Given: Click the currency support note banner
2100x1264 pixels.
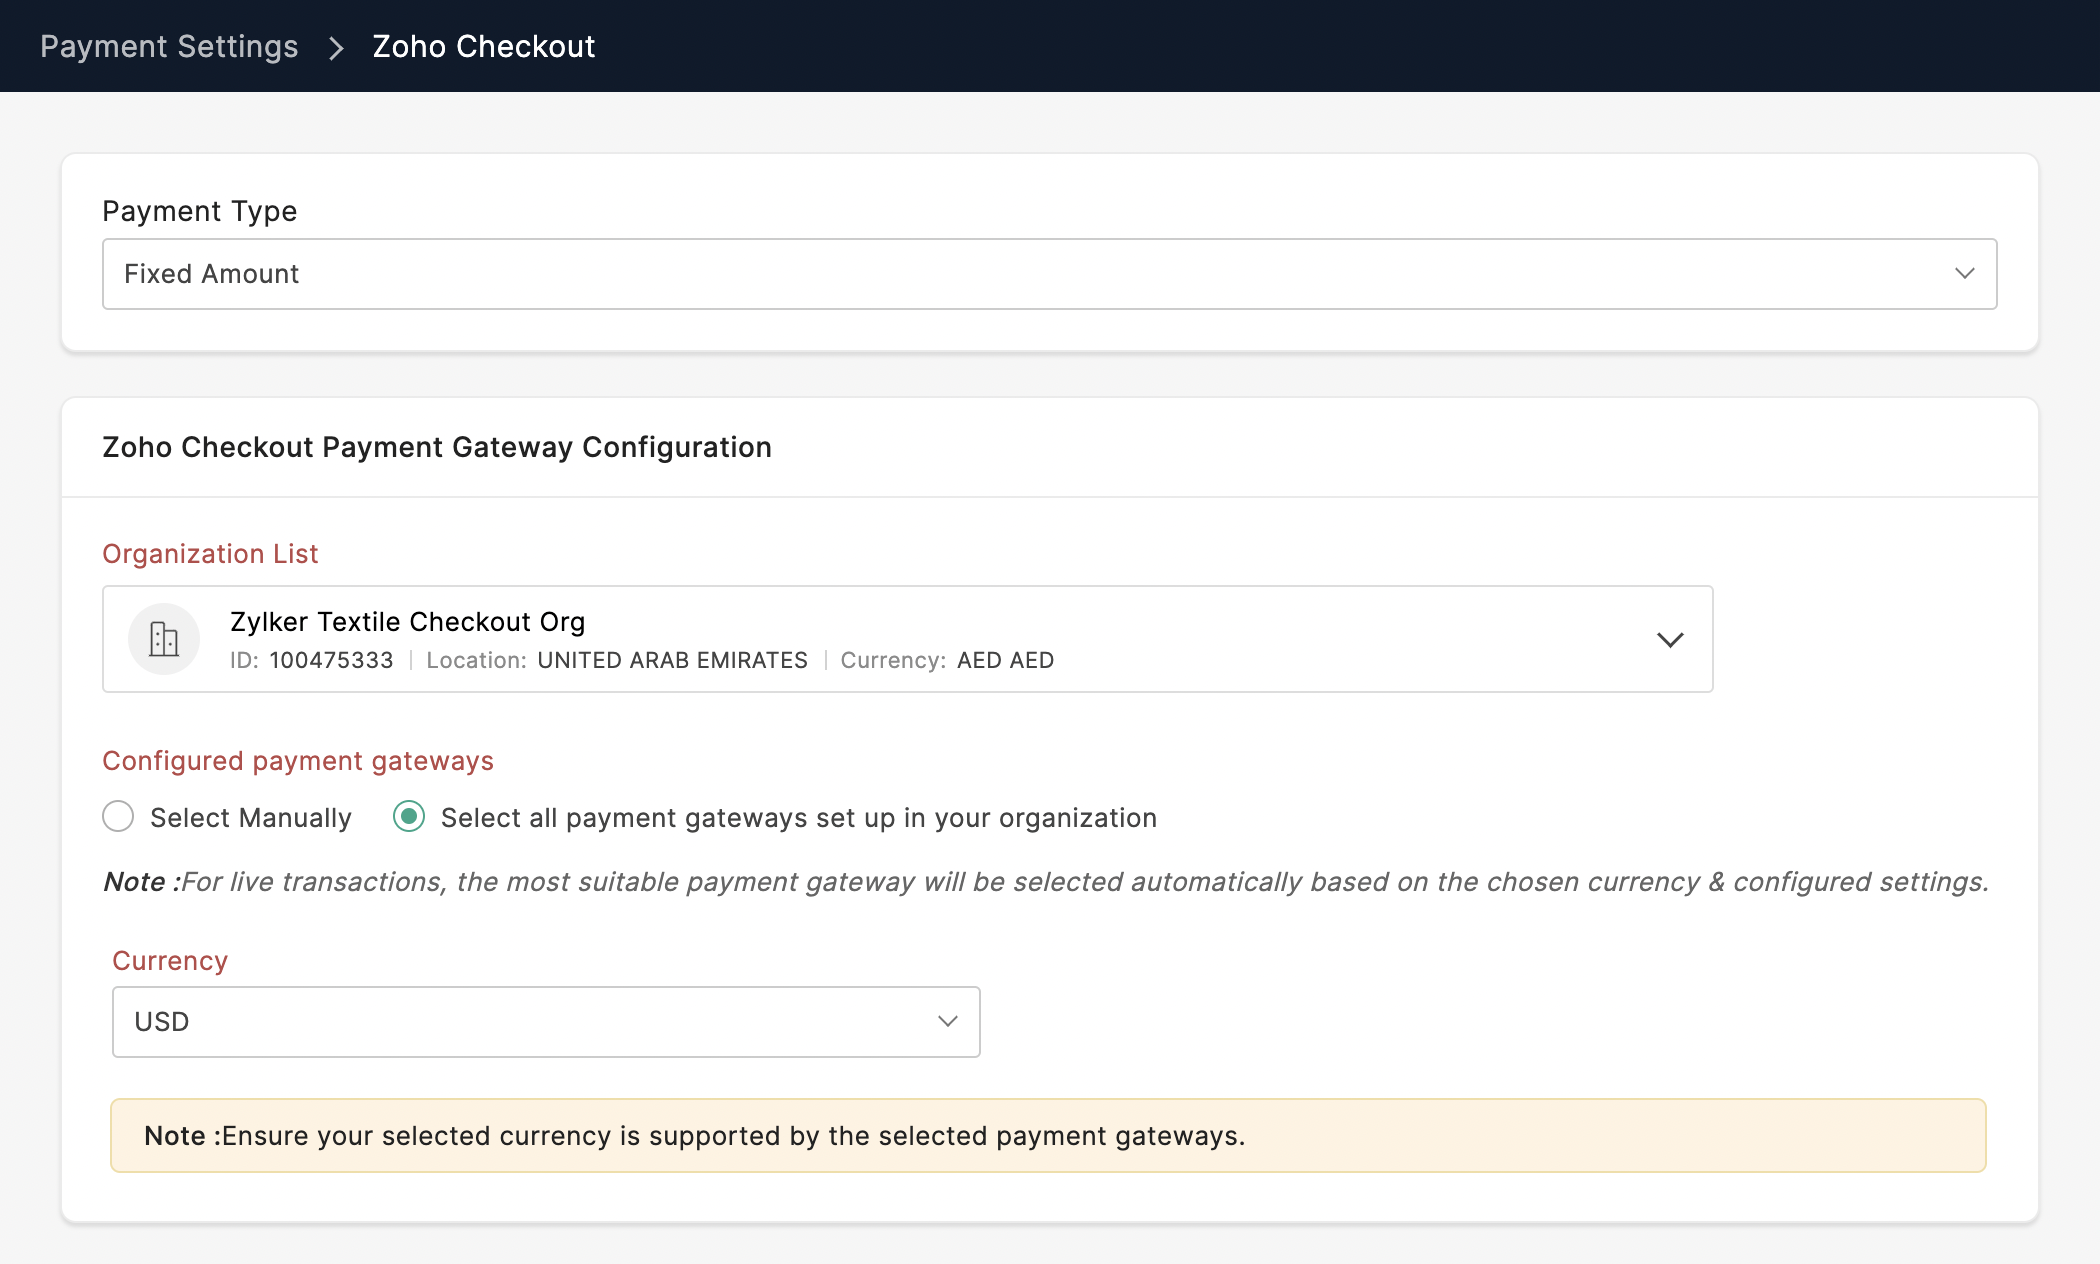Looking at the screenshot, I should pyautogui.click(x=1047, y=1136).
